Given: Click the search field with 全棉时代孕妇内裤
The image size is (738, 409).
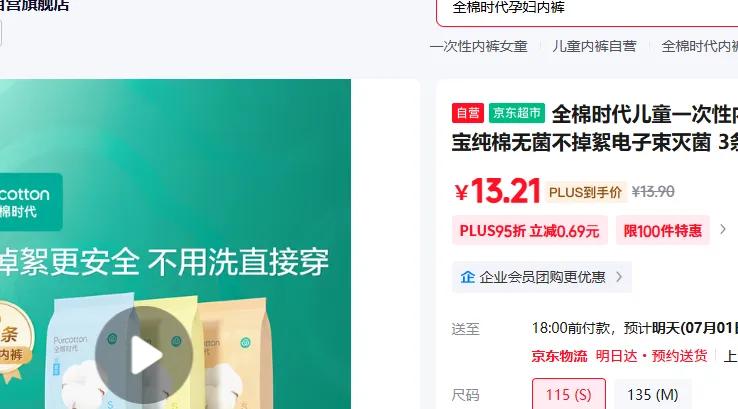Looking at the screenshot, I should pos(587,10).
